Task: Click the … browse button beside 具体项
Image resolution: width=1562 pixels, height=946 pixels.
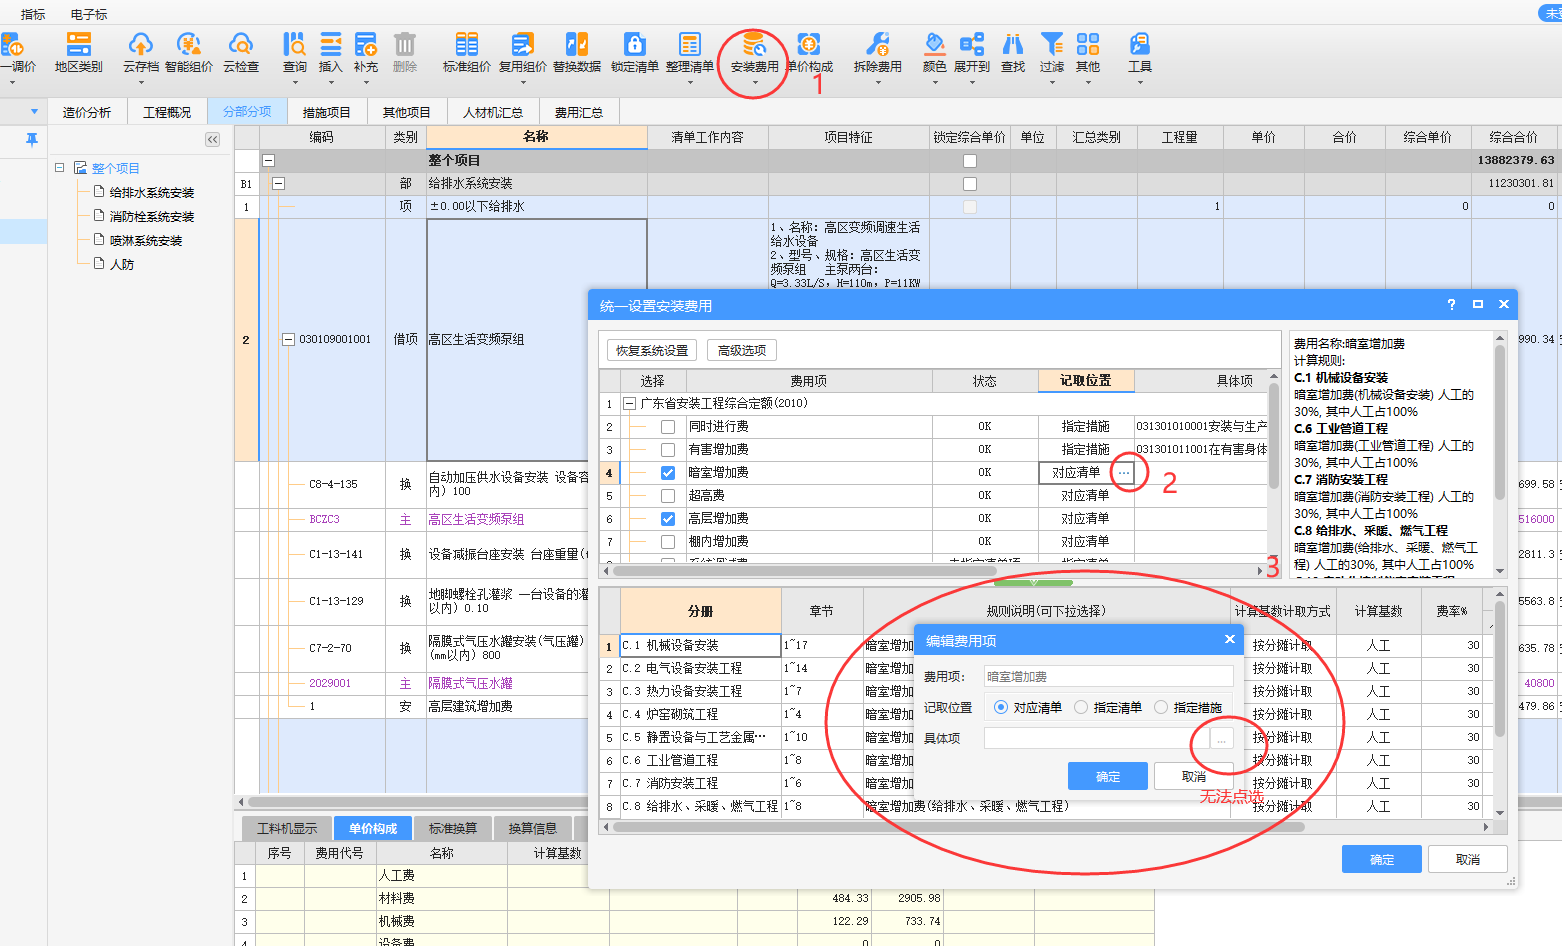Action: click(x=1221, y=738)
